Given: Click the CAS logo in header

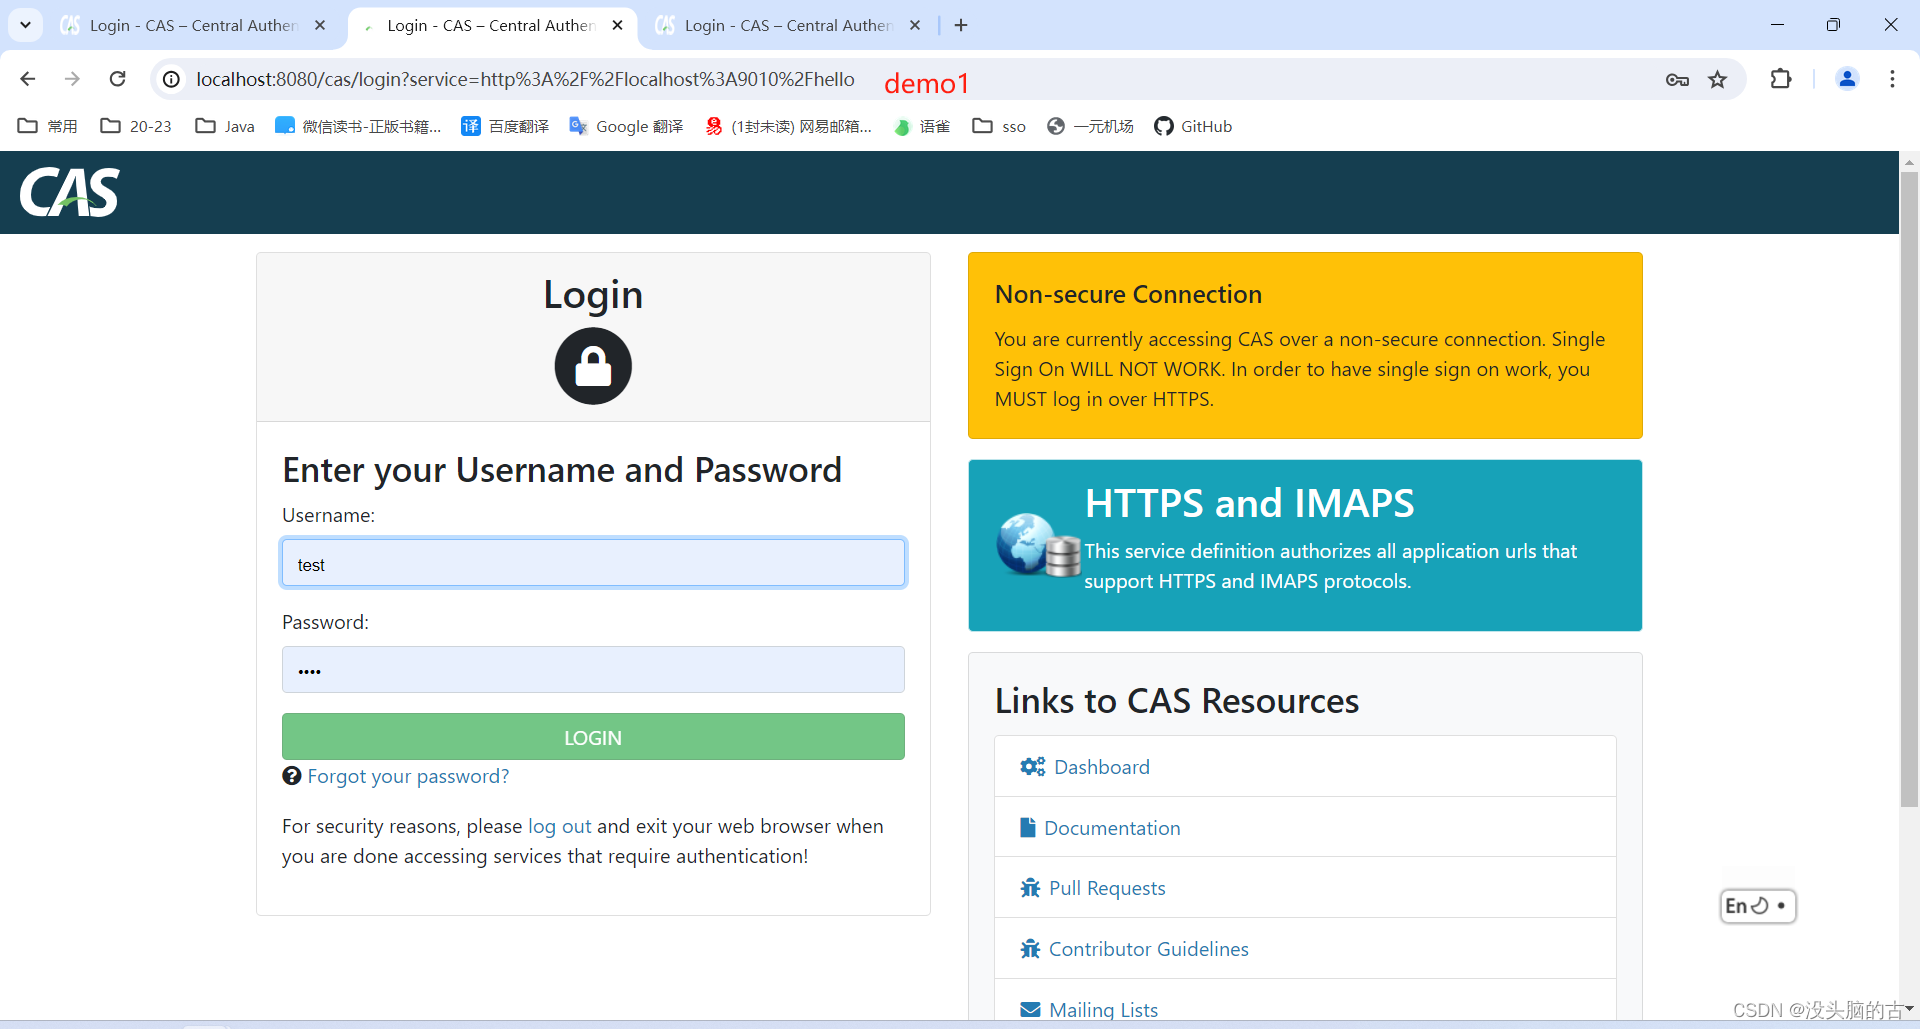Looking at the screenshot, I should tap(69, 192).
